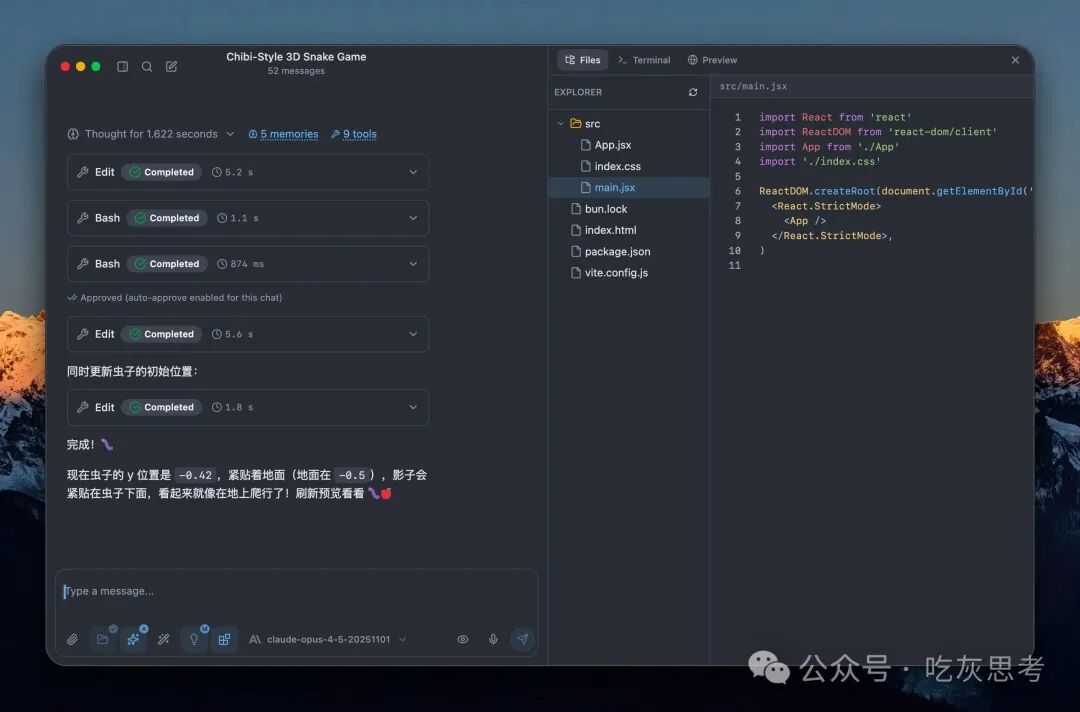
Task: Open index.css in the Explorer
Action: [629, 167]
